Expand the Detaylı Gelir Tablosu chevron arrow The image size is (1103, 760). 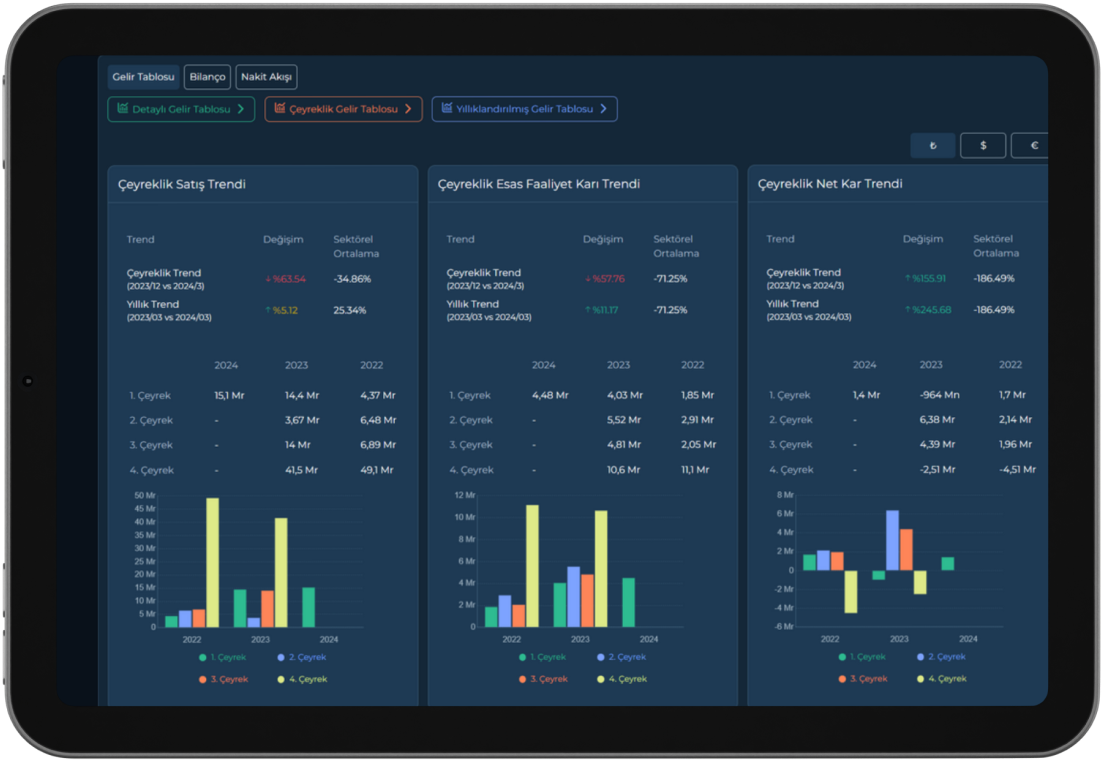(x=241, y=109)
